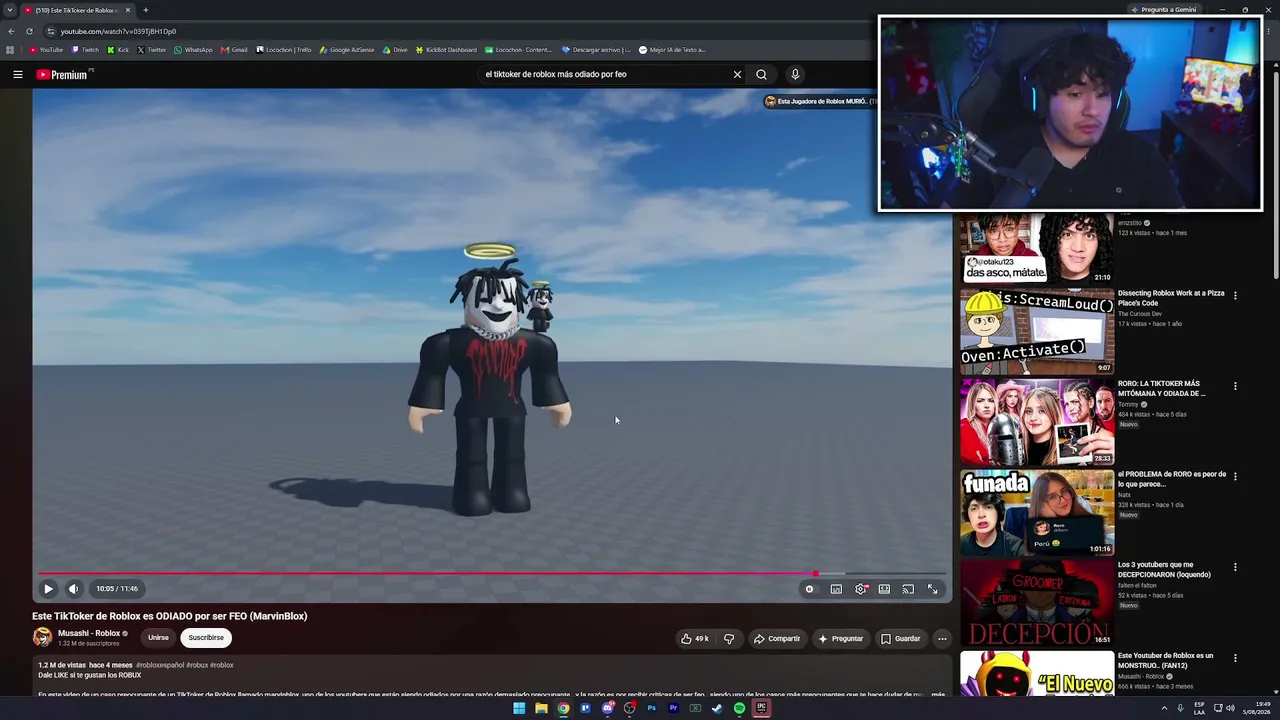
Task: Open File Explorer from the taskbar
Action: 541,708
